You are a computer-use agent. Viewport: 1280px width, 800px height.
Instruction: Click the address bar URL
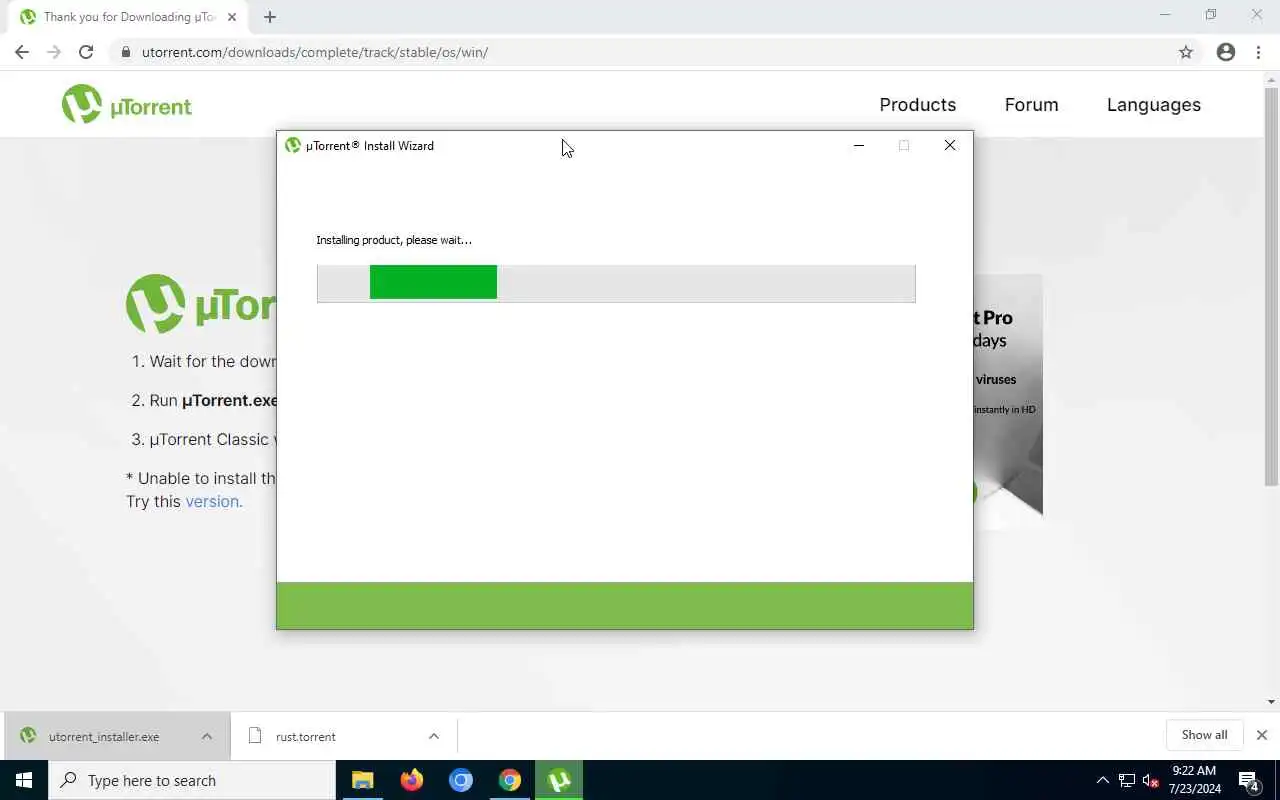coord(315,52)
